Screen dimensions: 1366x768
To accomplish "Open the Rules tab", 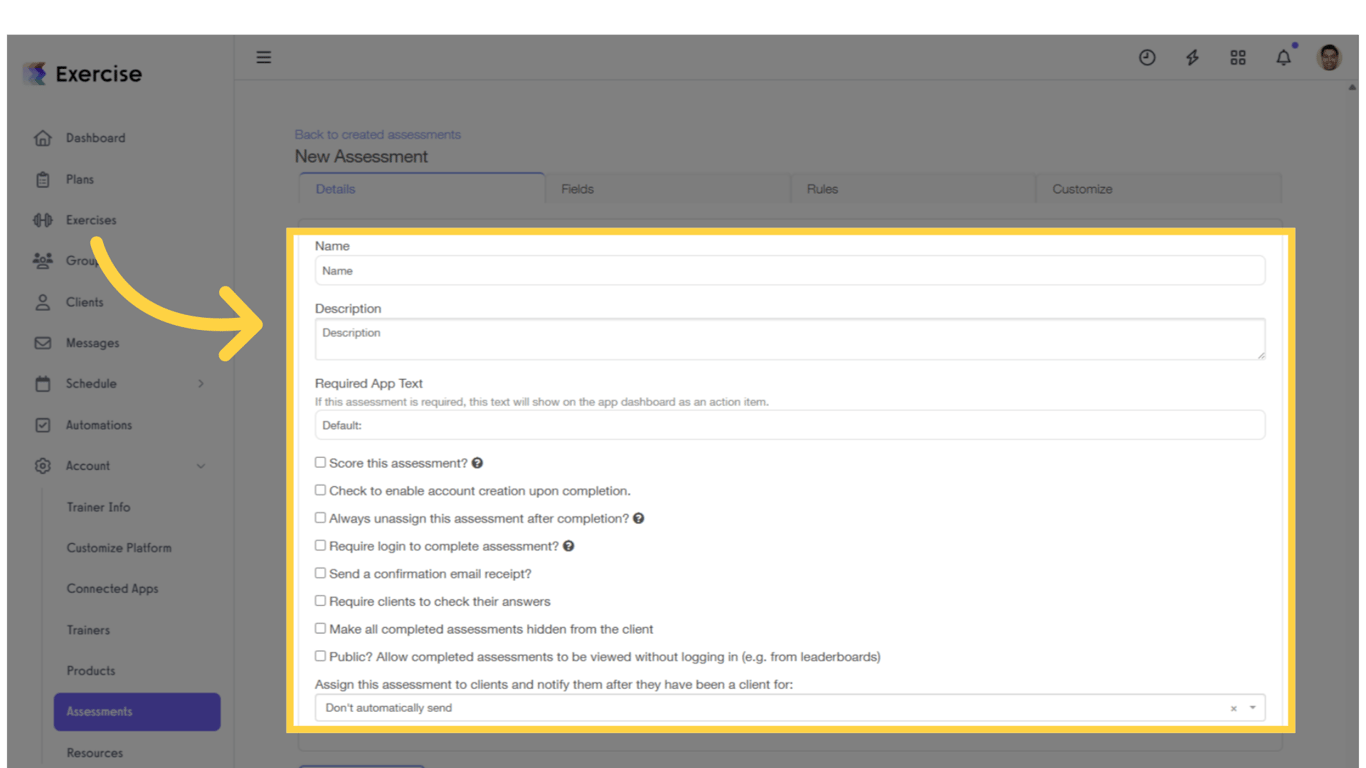I will tap(822, 188).
